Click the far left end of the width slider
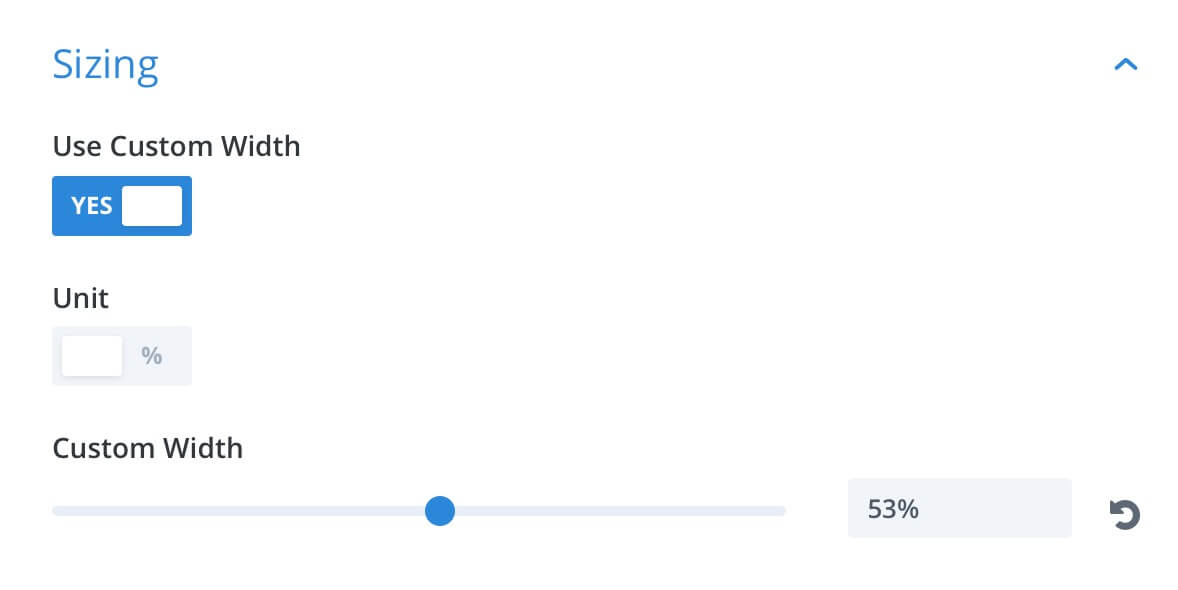 (x=56, y=511)
